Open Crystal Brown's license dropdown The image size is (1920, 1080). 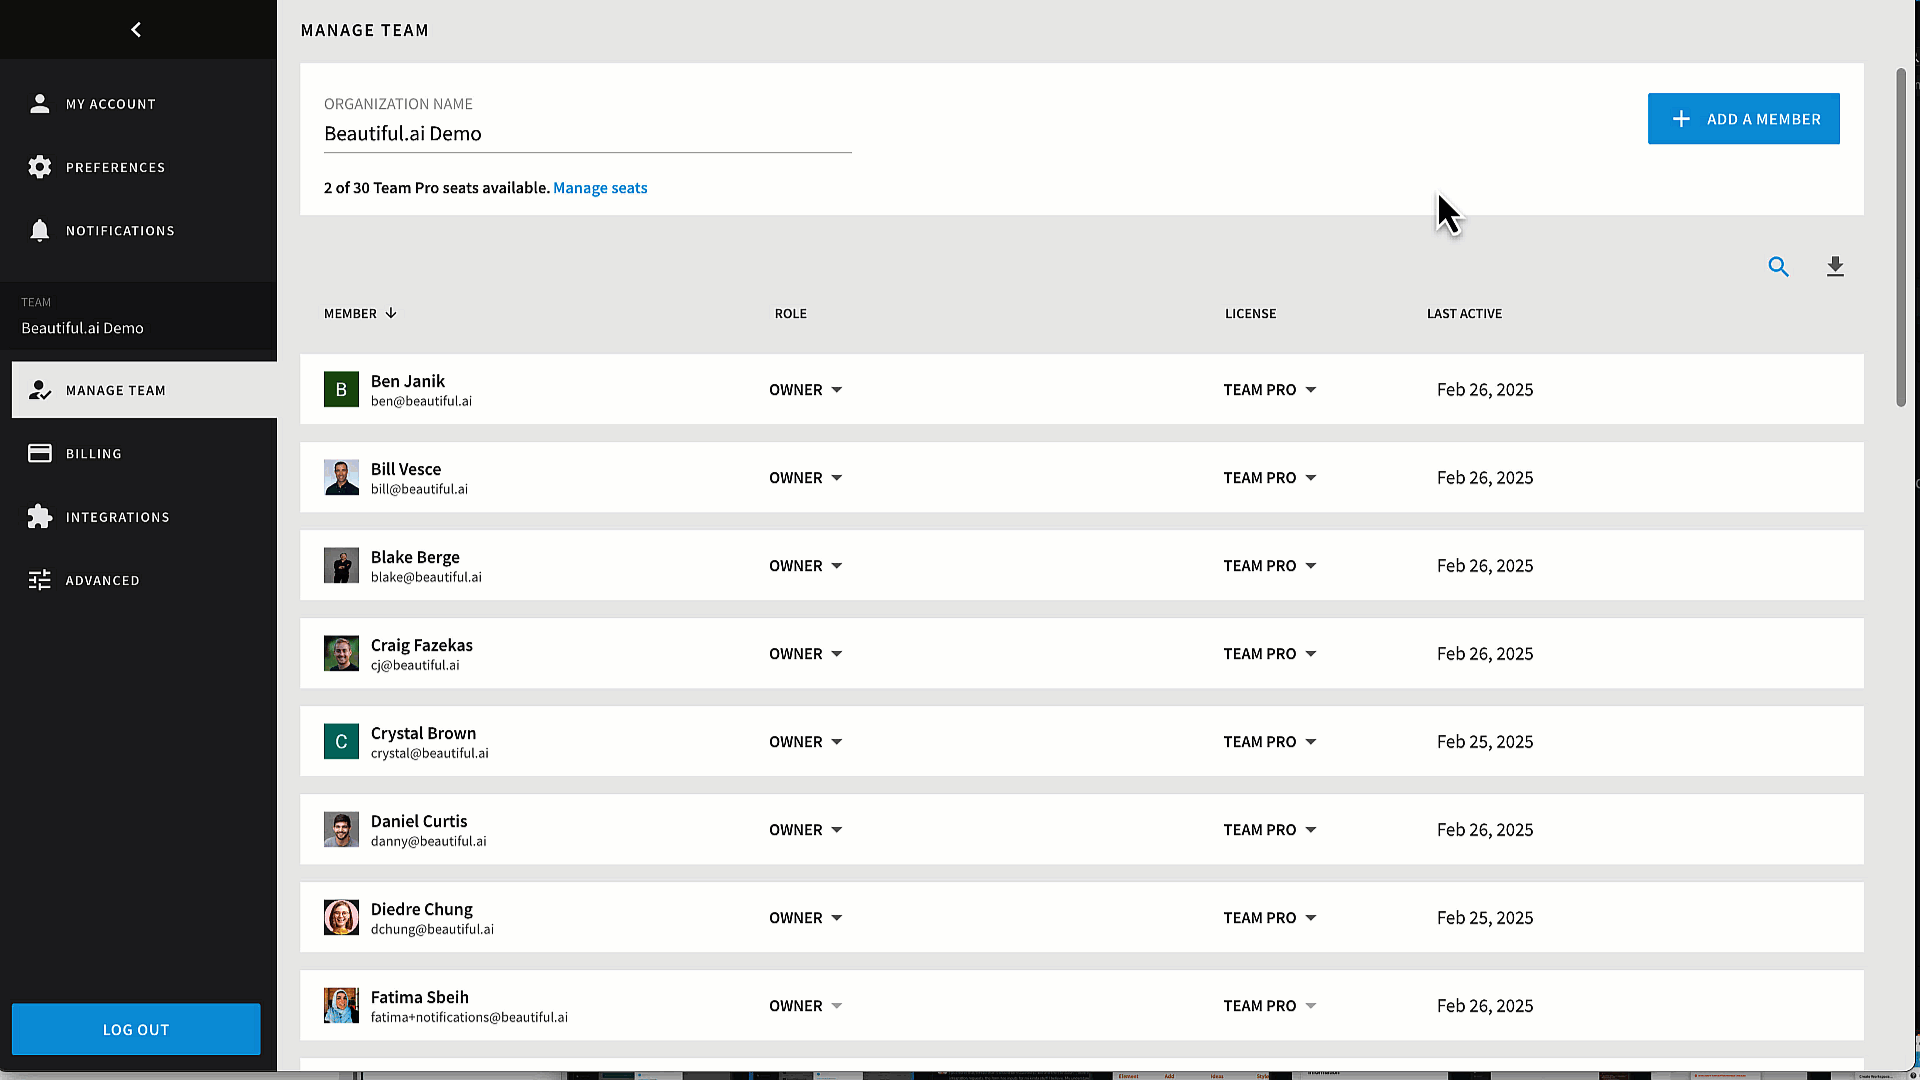pos(1270,742)
